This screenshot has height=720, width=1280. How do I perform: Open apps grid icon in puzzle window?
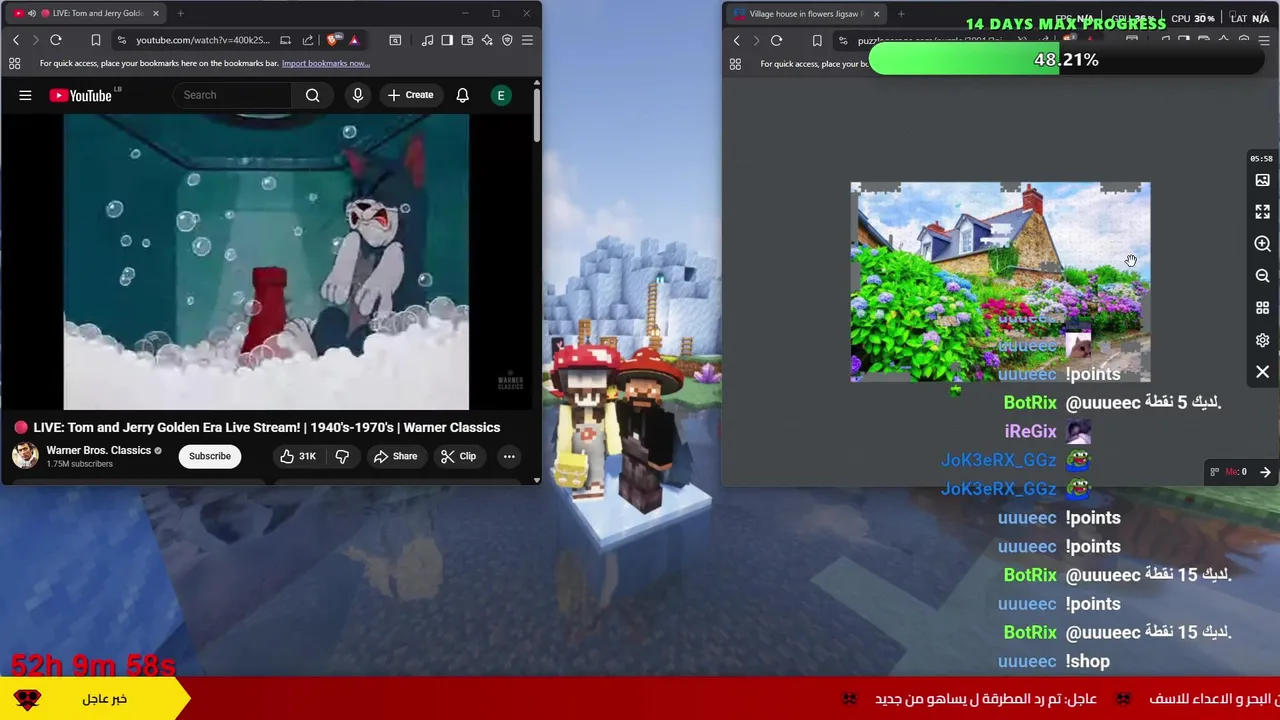pyautogui.click(x=735, y=64)
